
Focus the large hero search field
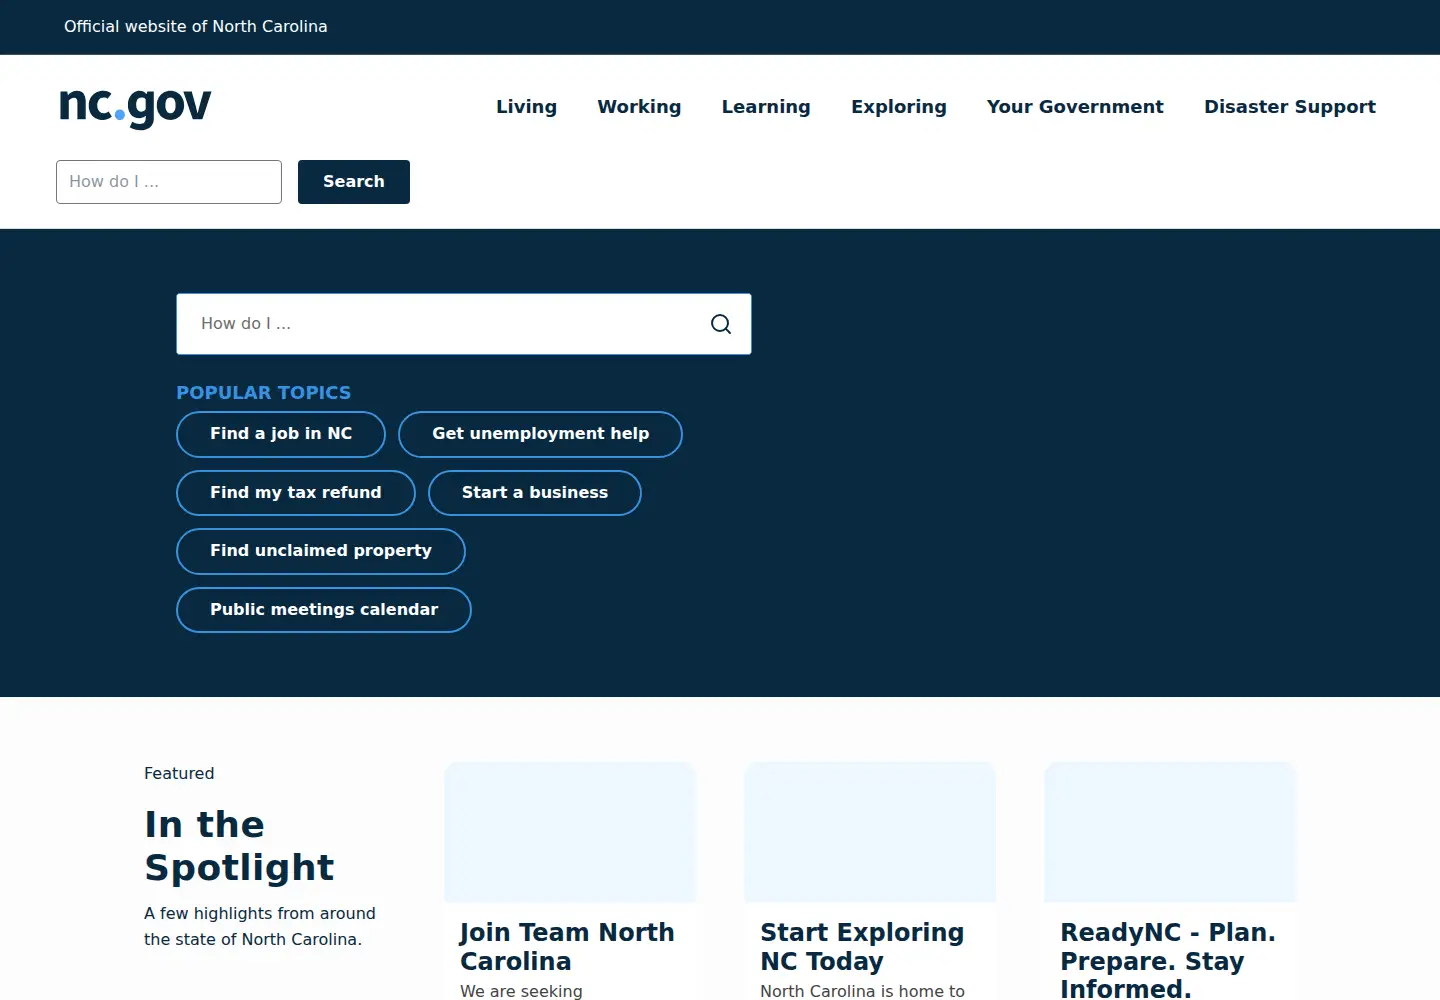coord(464,324)
